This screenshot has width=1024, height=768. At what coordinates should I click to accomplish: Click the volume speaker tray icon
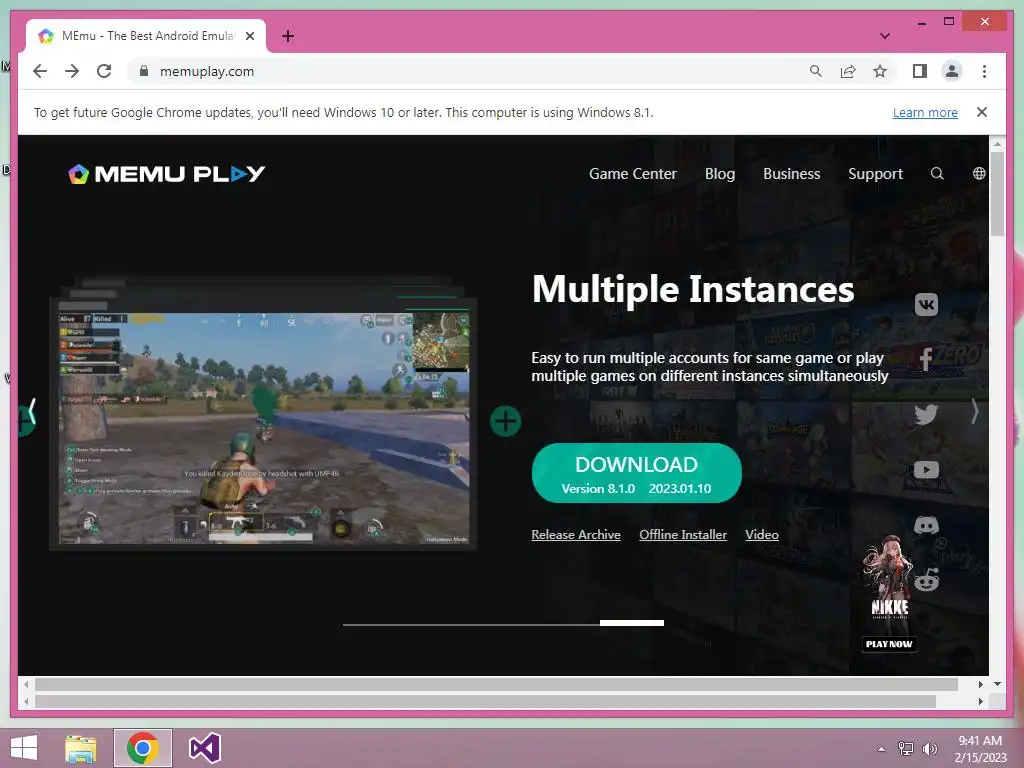pyautogui.click(x=929, y=749)
